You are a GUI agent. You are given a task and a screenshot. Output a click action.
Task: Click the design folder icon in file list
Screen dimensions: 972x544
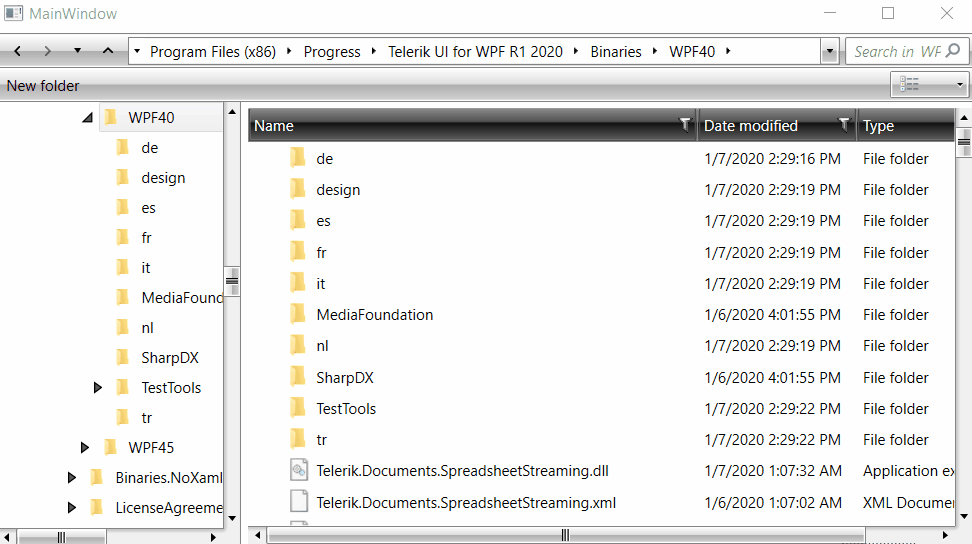point(298,189)
